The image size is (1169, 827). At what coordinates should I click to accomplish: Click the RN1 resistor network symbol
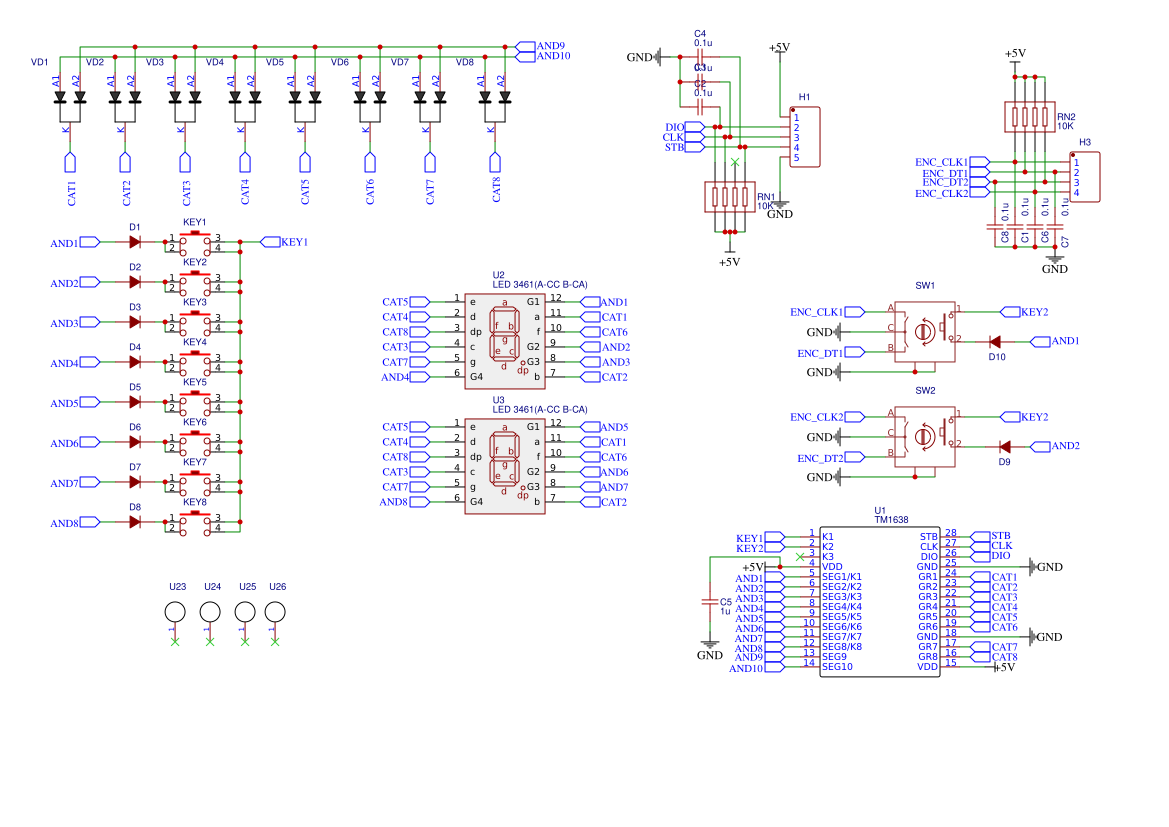tap(730, 197)
